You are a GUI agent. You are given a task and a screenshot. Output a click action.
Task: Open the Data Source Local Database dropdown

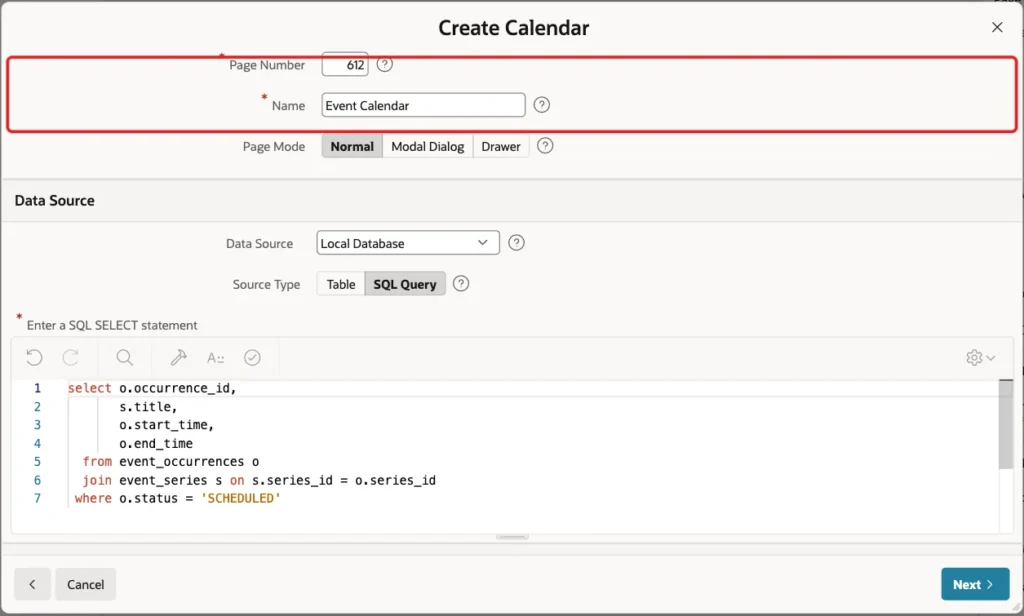(x=408, y=243)
